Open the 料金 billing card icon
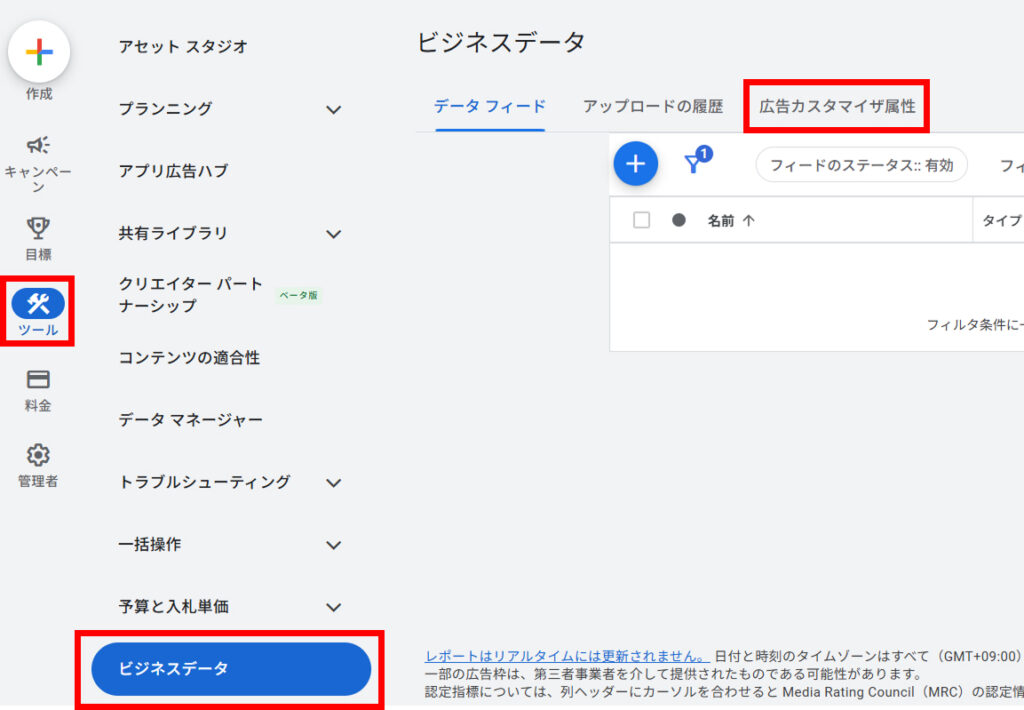Image resolution: width=1024 pixels, height=710 pixels. point(39,380)
